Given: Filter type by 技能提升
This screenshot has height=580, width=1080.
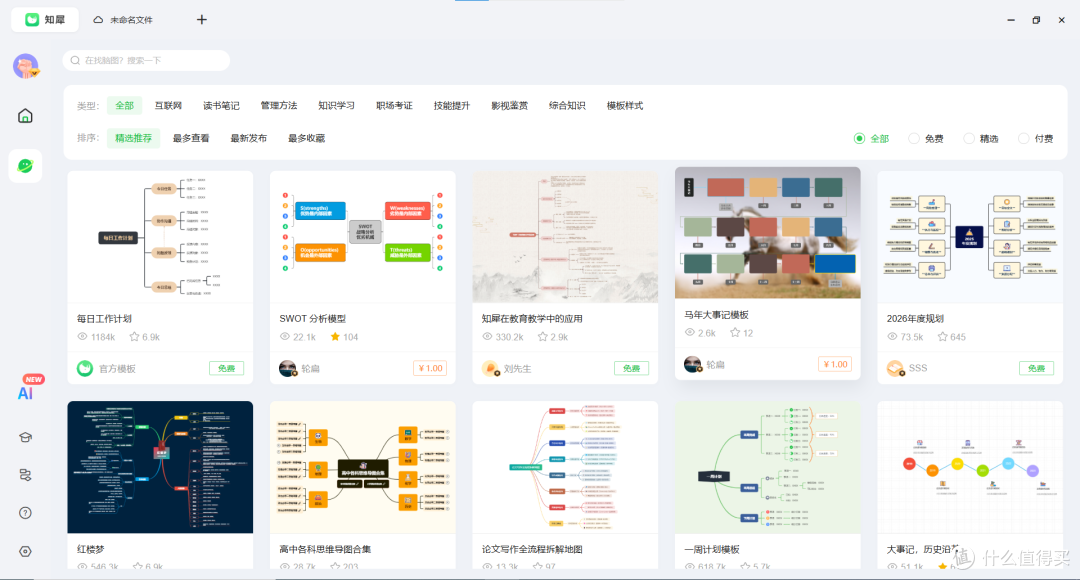Looking at the screenshot, I should tap(452, 105).
